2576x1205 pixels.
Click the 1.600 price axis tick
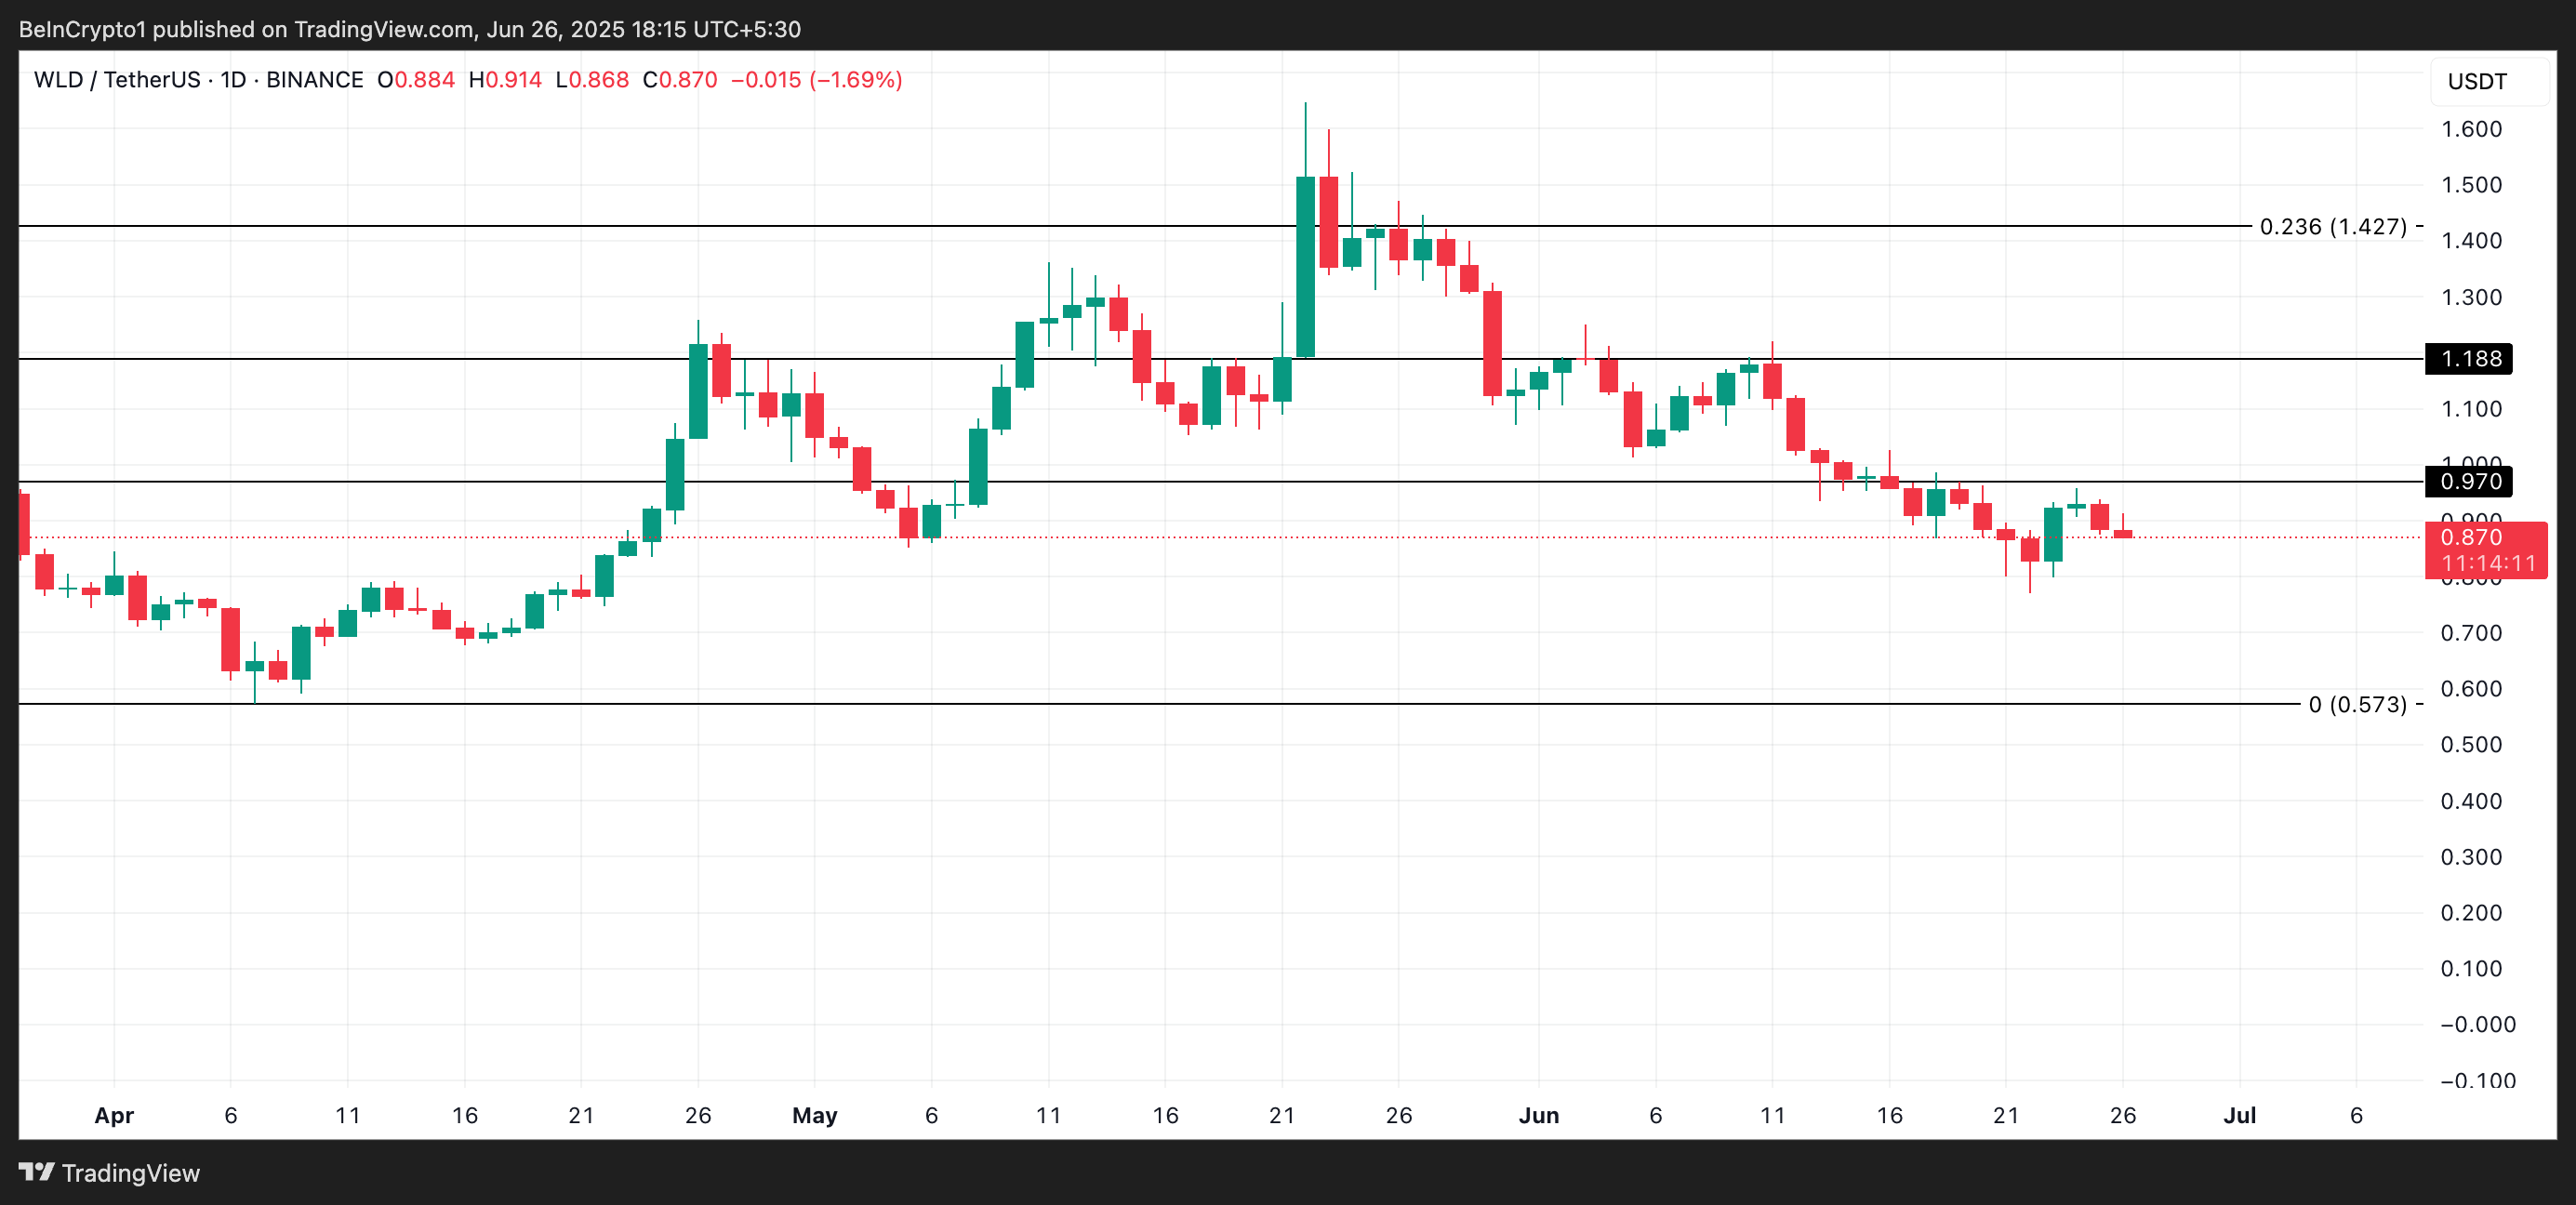click(x=2470, y=129)
